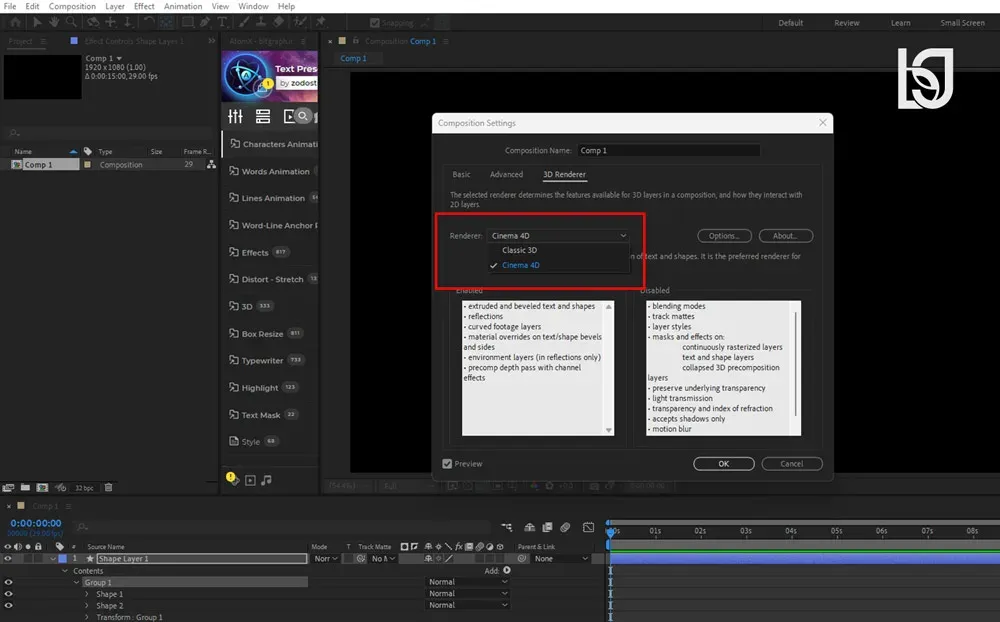Hide Shape 1 using its eye icon
1000x622 pixels.
8,594
